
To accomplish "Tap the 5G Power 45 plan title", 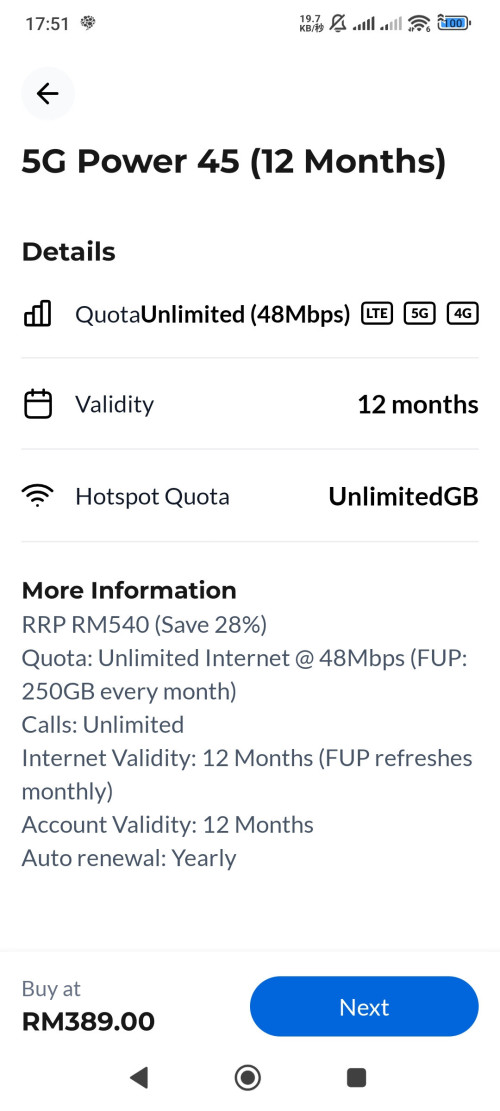I will click(234, 161).
